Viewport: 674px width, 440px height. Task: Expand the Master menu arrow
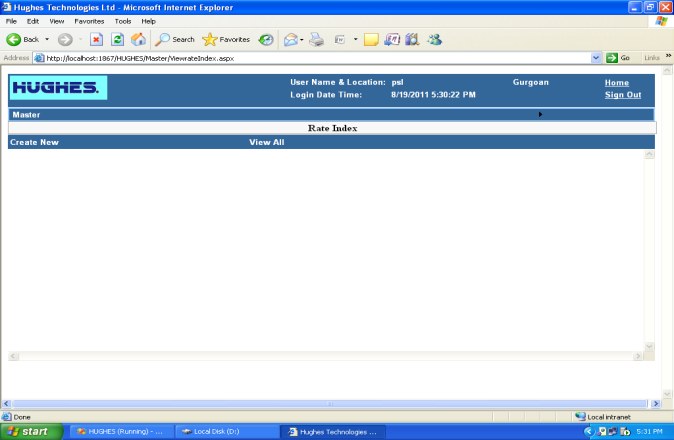click(x=541, y=115)
